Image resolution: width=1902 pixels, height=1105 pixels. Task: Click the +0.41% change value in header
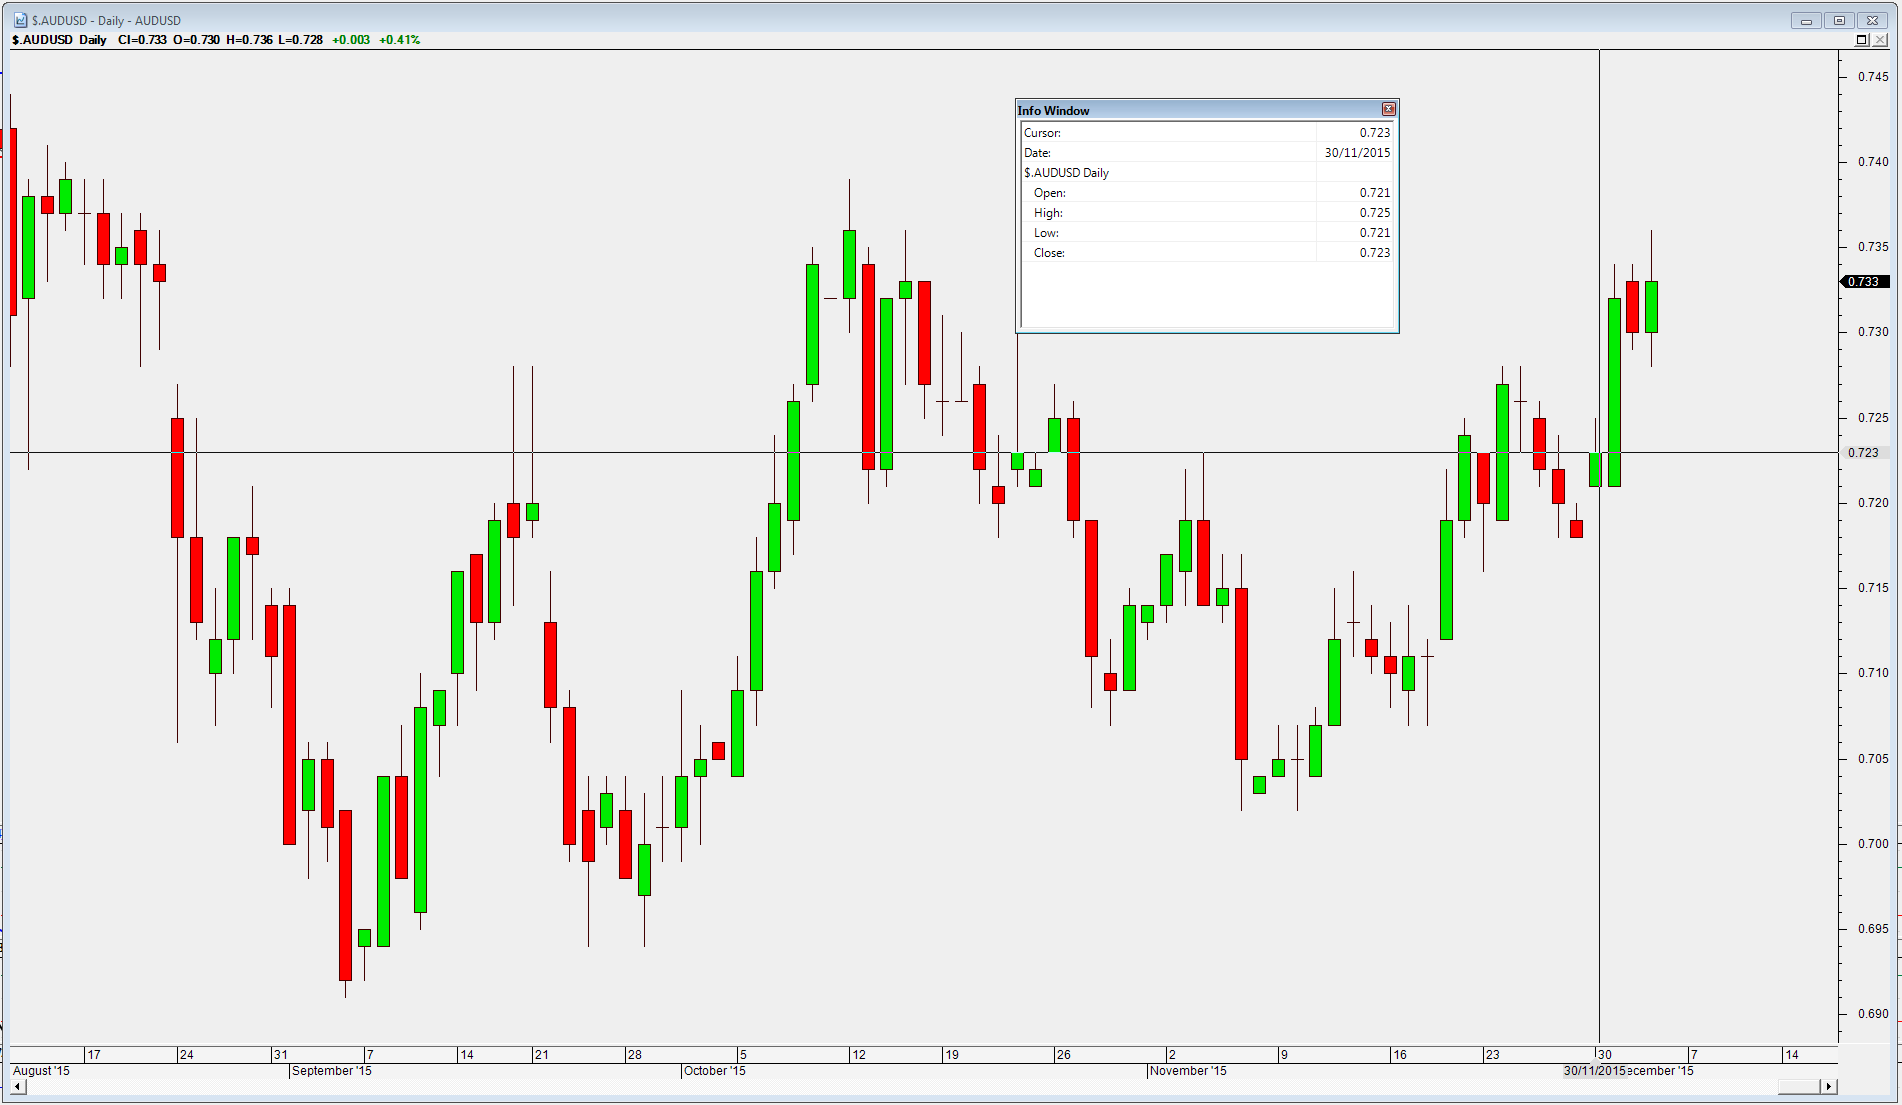pos(399,40)
